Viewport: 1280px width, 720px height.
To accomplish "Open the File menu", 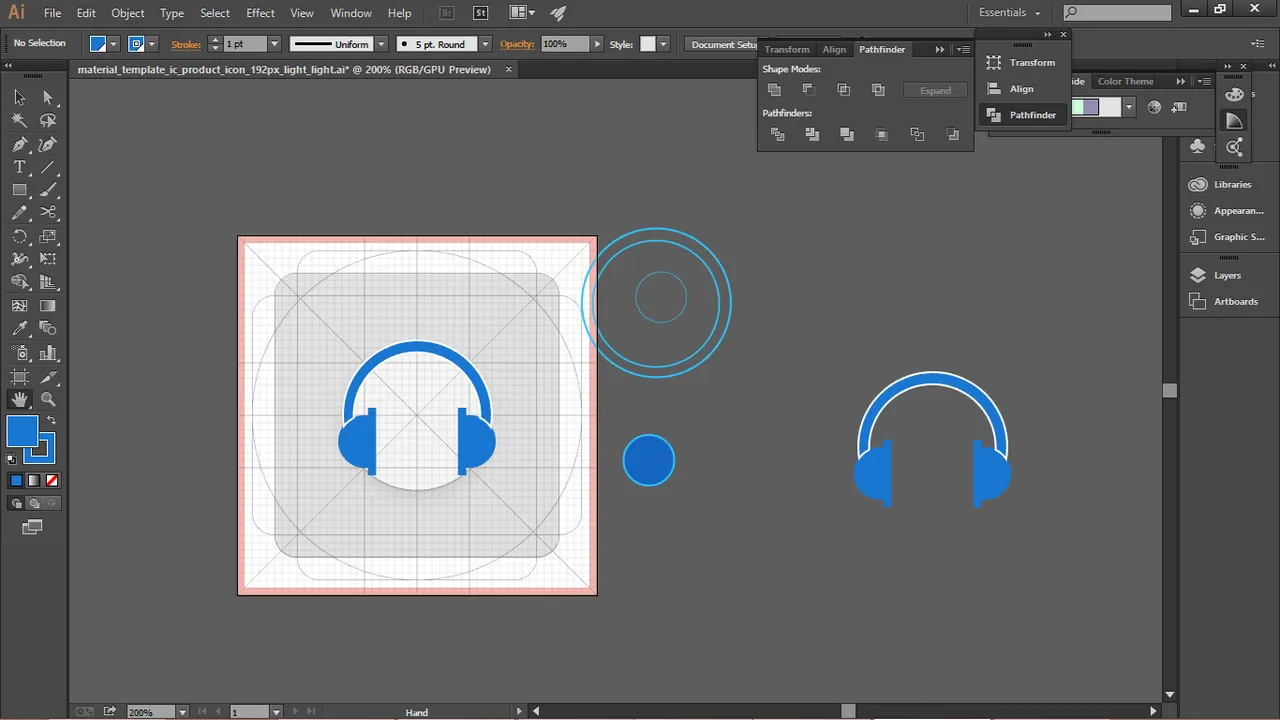I will [x=52, y=13].
